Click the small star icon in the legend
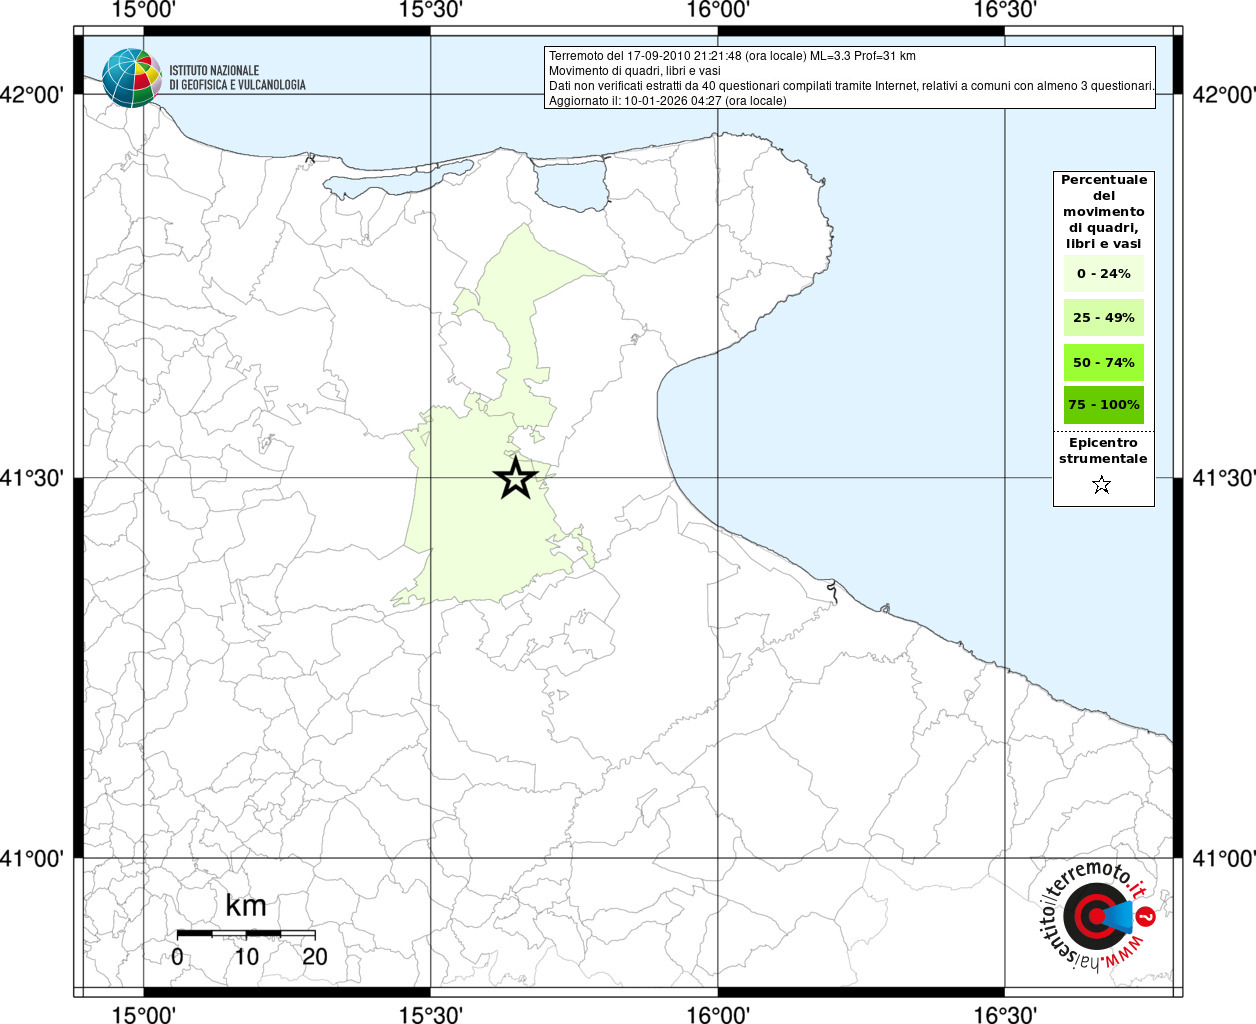This screenshot has height=1024, width=1256. click(1102, 485)
